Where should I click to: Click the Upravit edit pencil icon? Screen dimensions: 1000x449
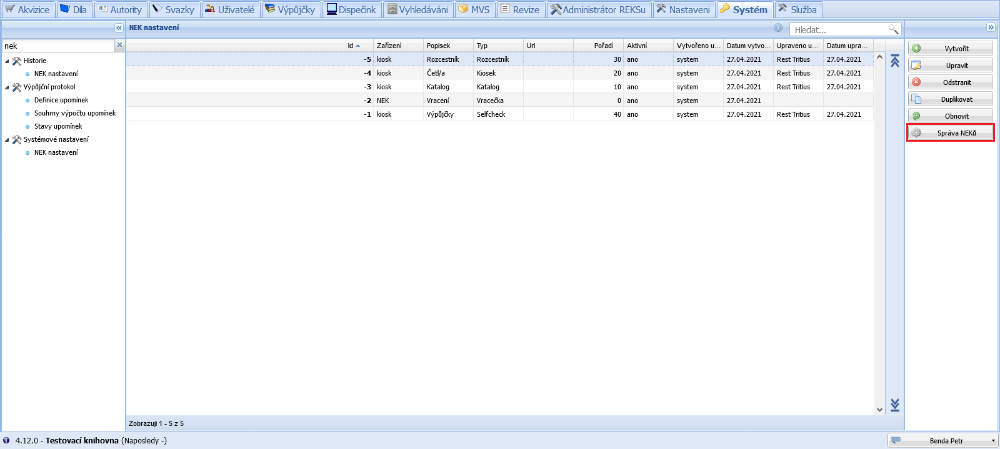point(917,65)
